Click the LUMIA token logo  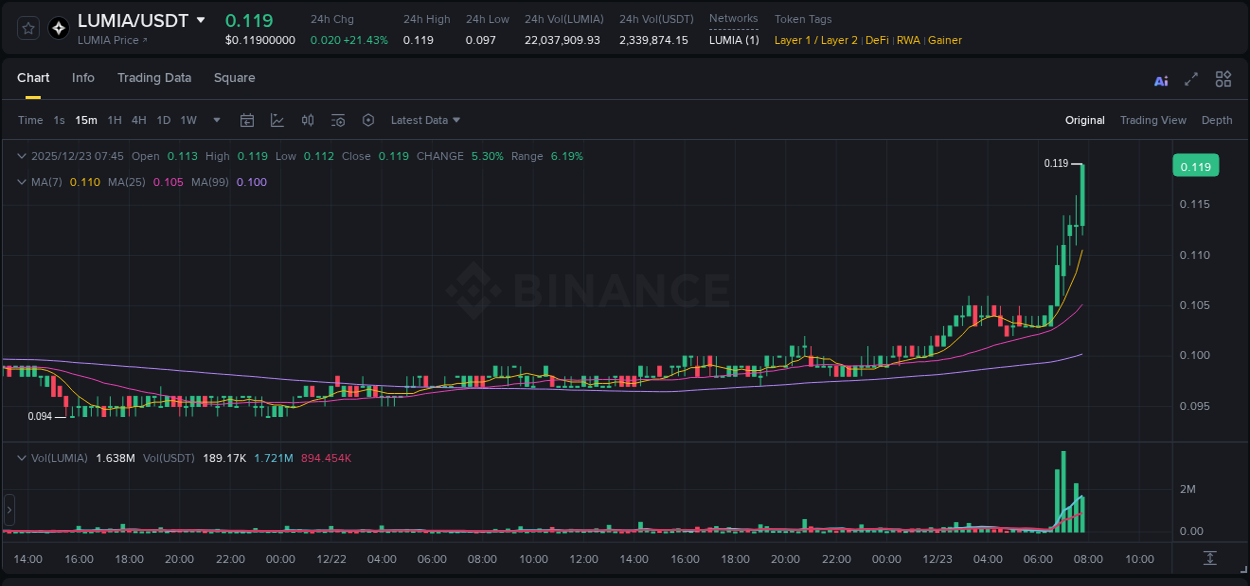click(57, 27)
